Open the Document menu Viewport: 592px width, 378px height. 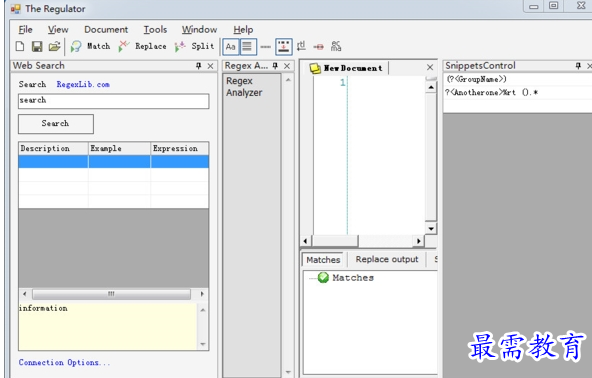[x=106, y=29]
